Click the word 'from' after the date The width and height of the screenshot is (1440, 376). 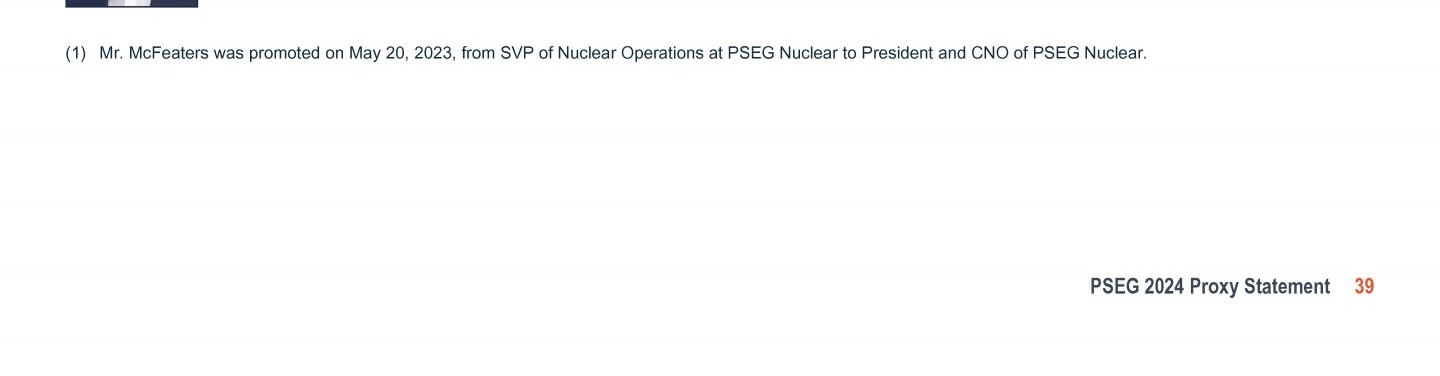(x=478, y=53)
